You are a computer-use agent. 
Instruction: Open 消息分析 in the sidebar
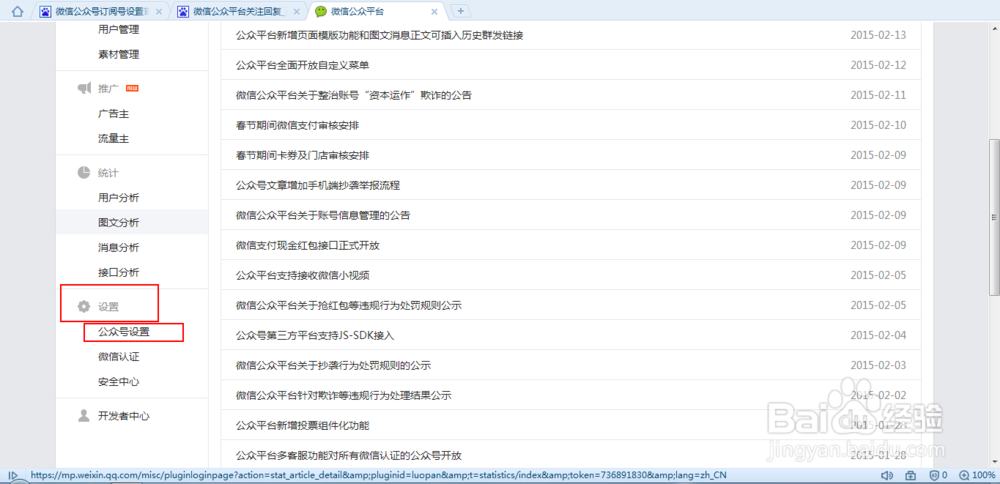pyautogui.click(x=119, y=247)
